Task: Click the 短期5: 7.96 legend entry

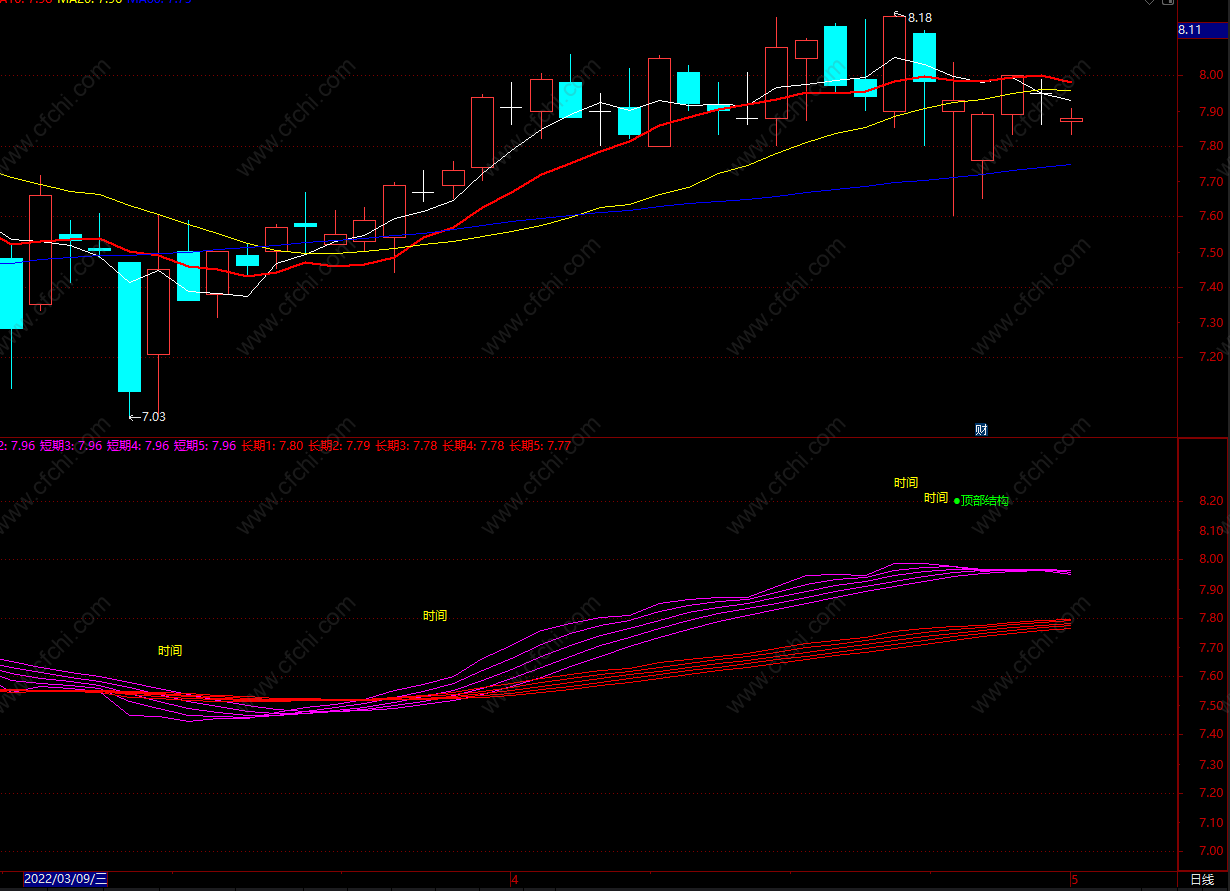Action: [205, 446]
